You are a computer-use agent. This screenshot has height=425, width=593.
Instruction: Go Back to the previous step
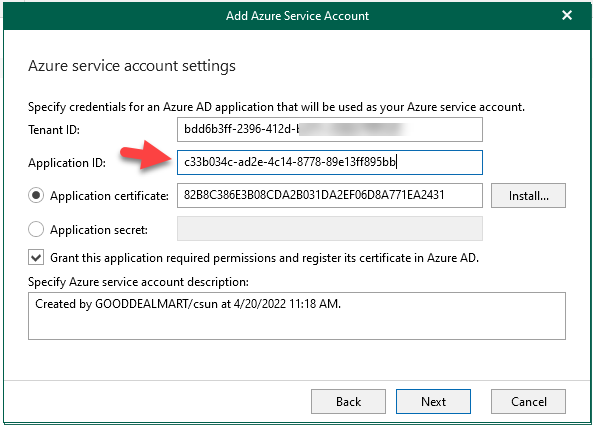348,402
